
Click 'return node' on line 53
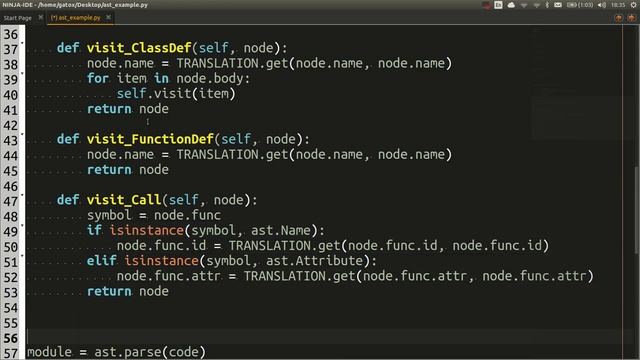coord(127,291)
